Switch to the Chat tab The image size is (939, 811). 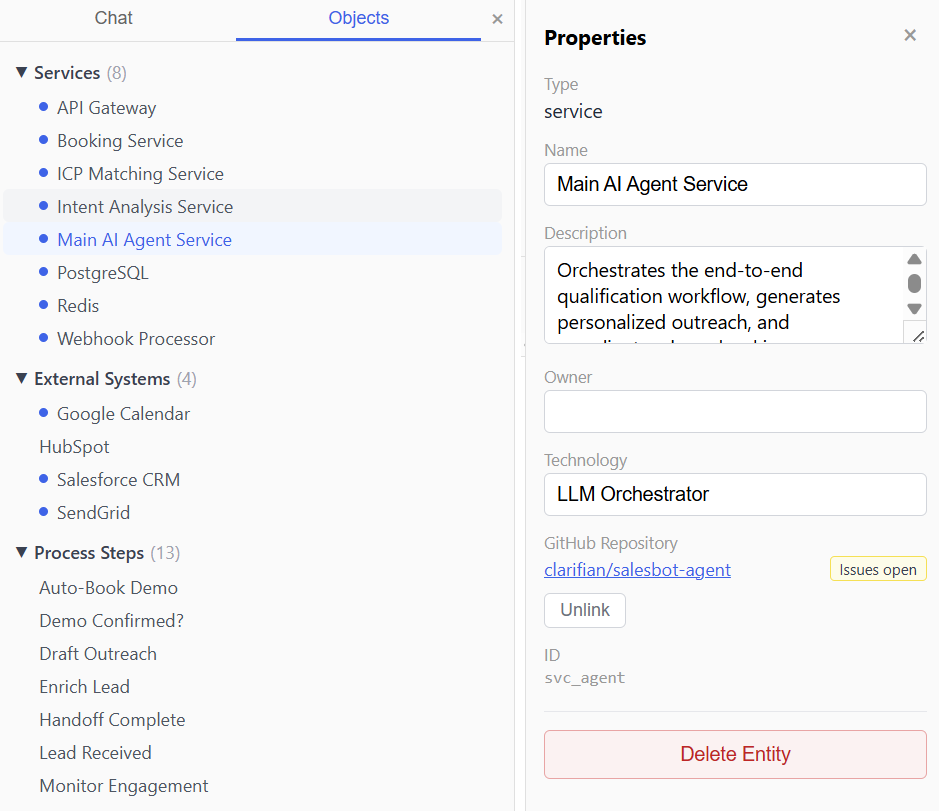[113, 18]
